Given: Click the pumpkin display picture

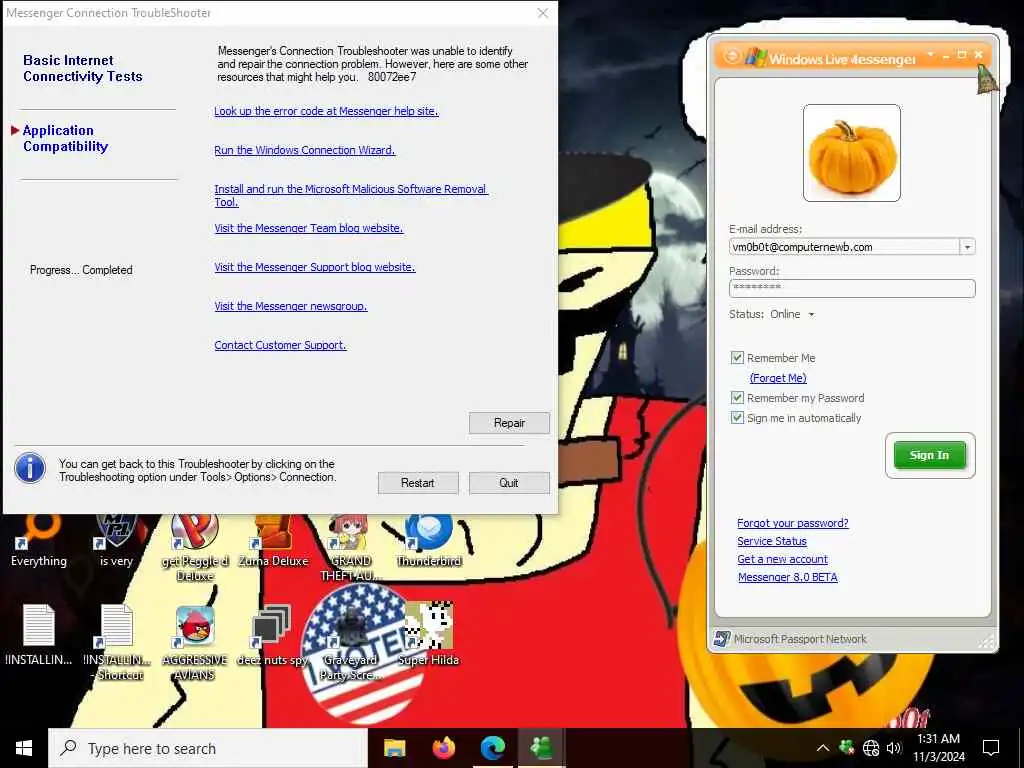Looking at the screenshot, I should (x=852, y=153).
